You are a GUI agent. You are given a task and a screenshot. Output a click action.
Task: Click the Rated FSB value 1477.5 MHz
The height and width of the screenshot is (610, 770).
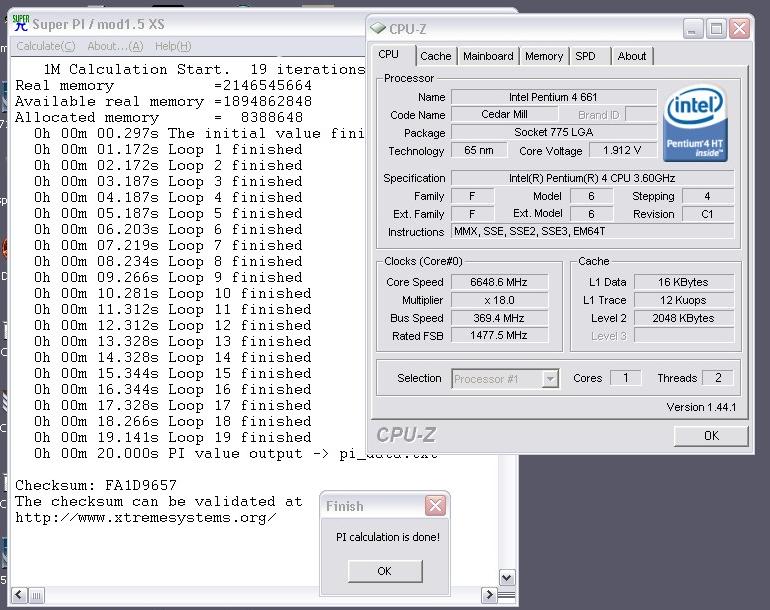(x=499, y=335)
